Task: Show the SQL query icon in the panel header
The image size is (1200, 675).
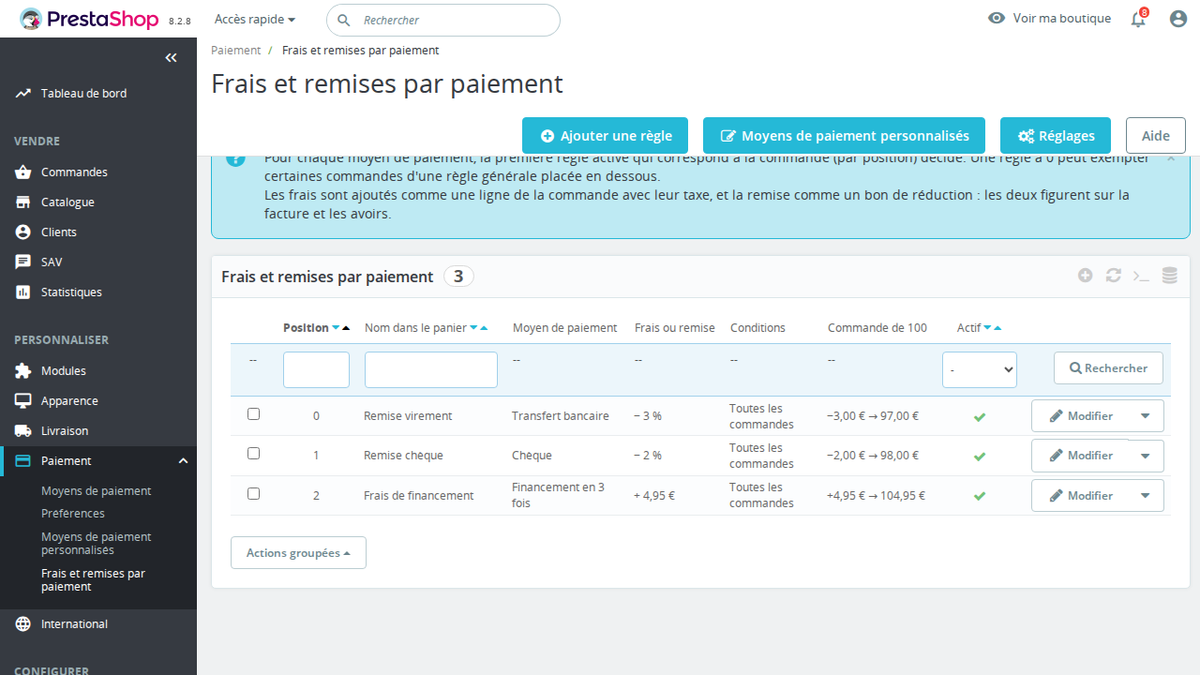Action: click(x=1141, y=275)
